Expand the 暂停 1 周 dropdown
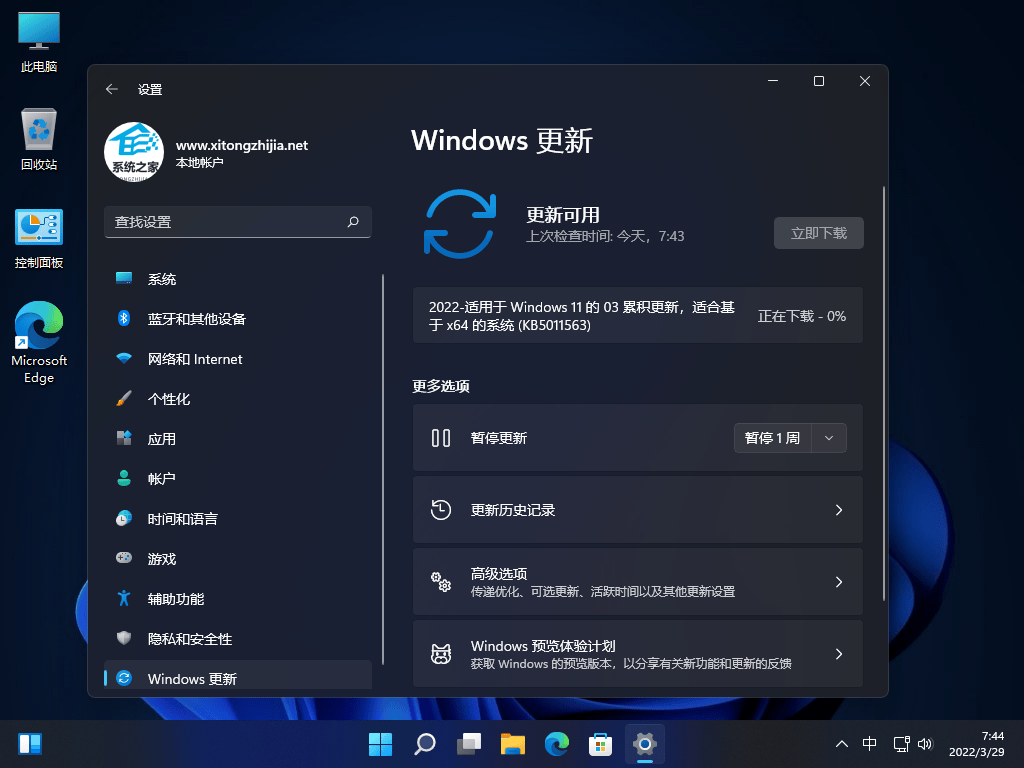Image resolution: width=1024 pixels, height=768 pixels. [x=828, y=437]
